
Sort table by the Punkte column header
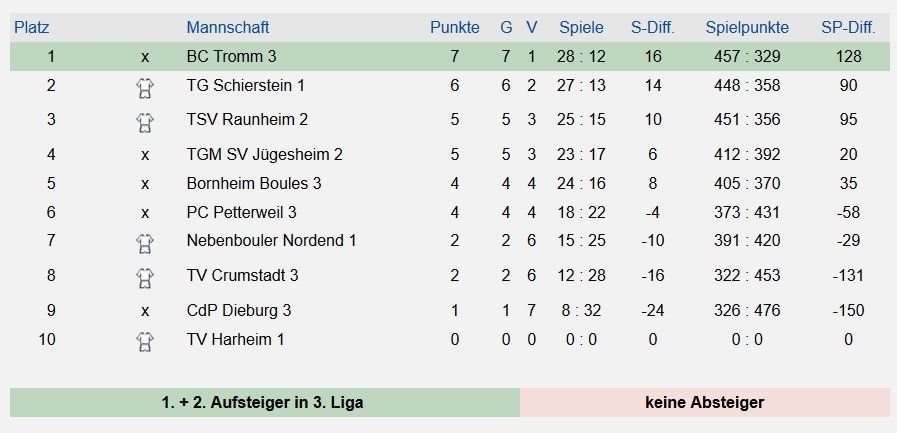pyautogui.click(x=455, y=27)
